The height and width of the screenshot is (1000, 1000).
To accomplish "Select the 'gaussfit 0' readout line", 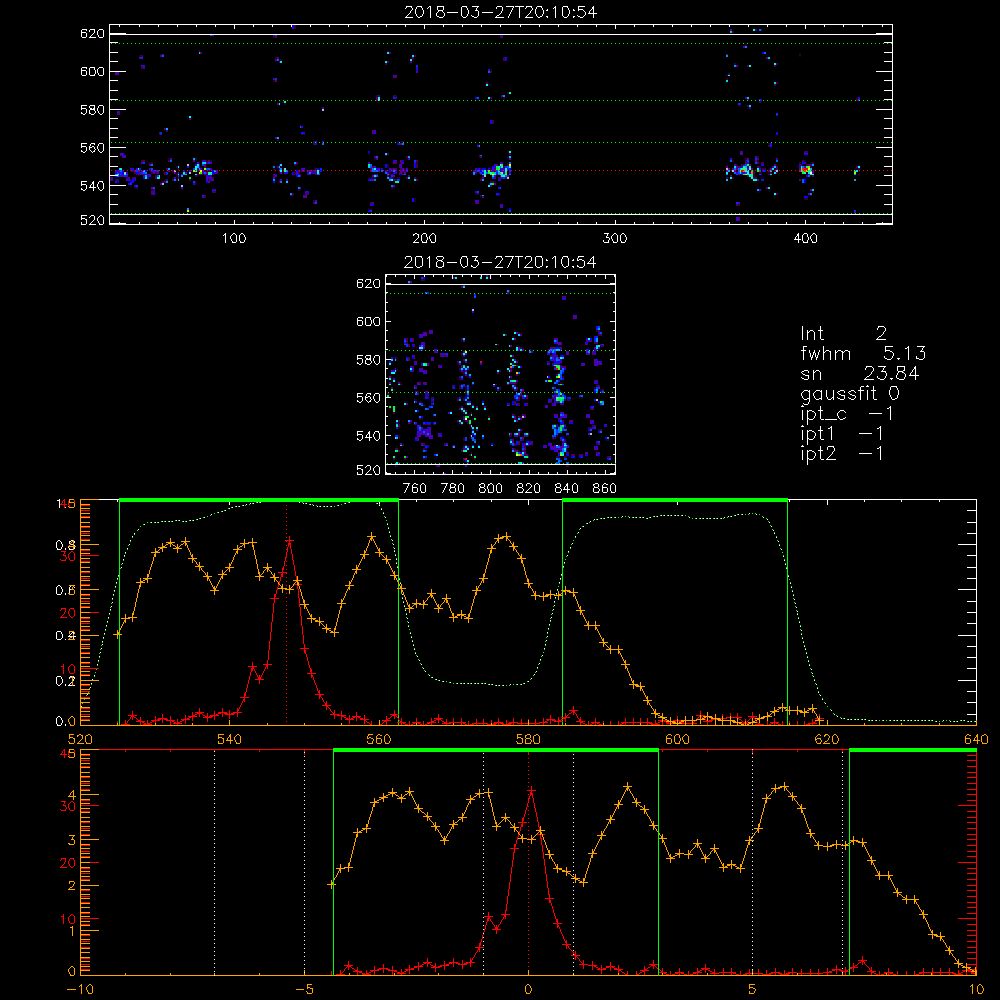I will 850,393.
